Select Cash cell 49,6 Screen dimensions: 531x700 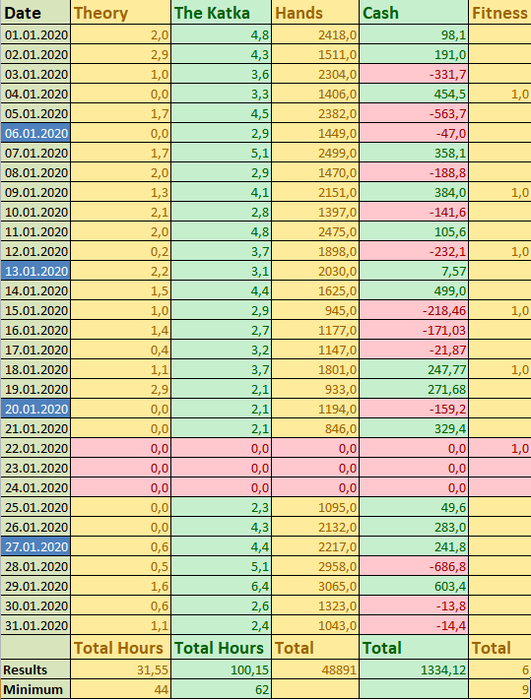point(414,507)
